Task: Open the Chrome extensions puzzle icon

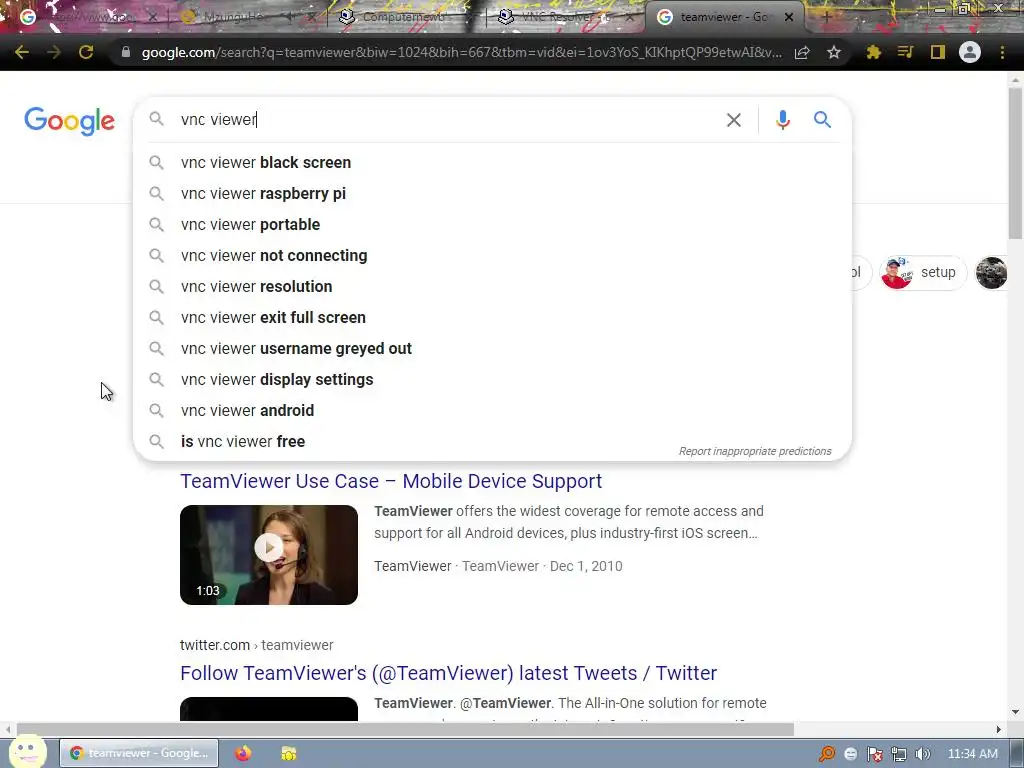Action: (x=873, y=52)
